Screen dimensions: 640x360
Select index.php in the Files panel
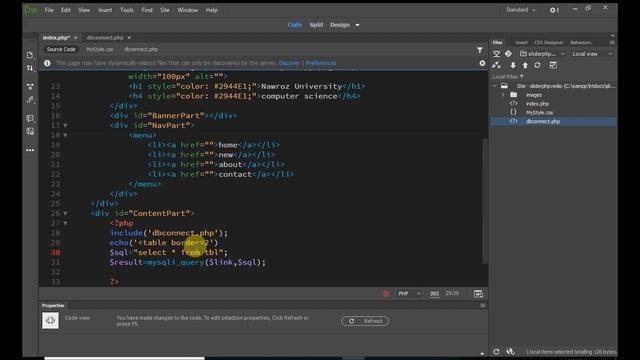pyautogui.click(x=537, y=104)
